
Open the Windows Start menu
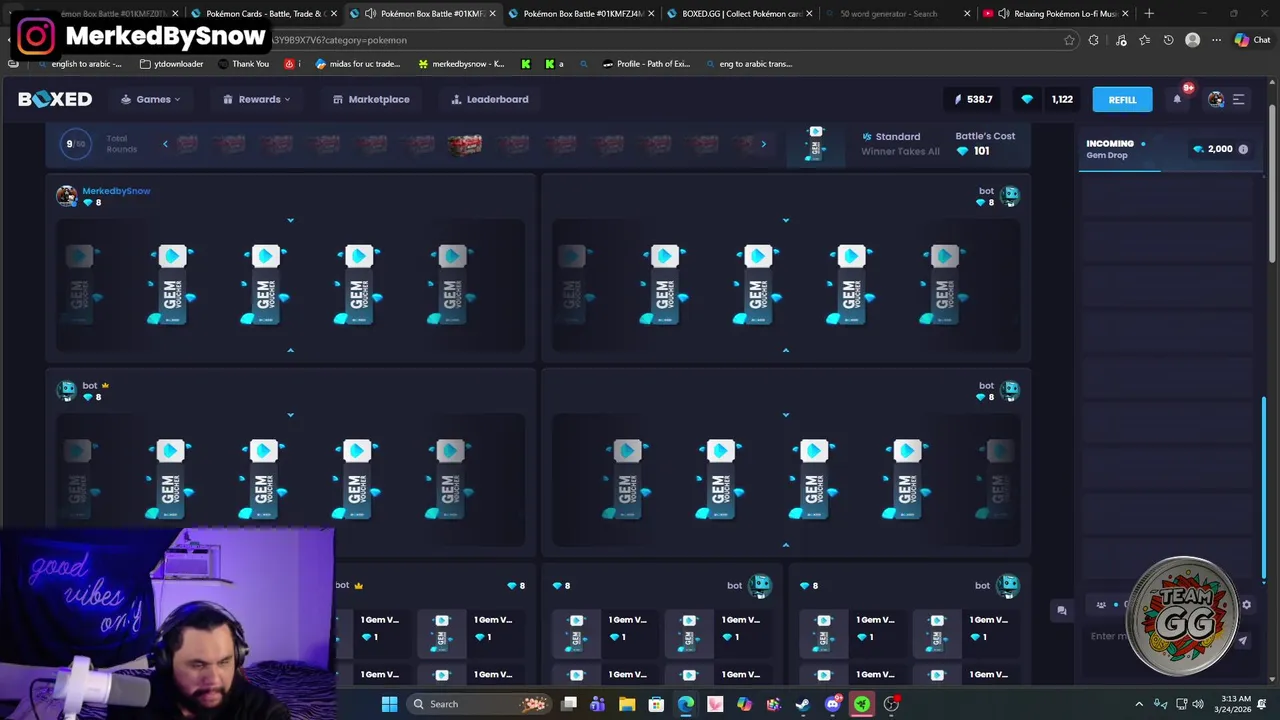[389, 704]
